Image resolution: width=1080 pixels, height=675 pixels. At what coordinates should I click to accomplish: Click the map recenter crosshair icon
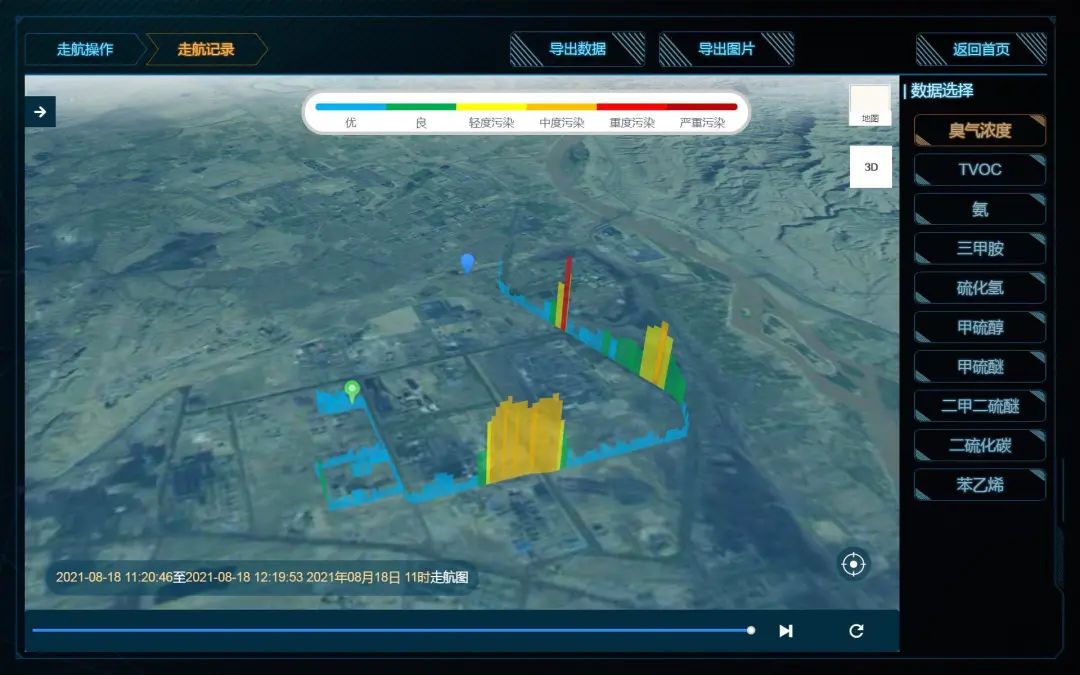click(853, 565)
